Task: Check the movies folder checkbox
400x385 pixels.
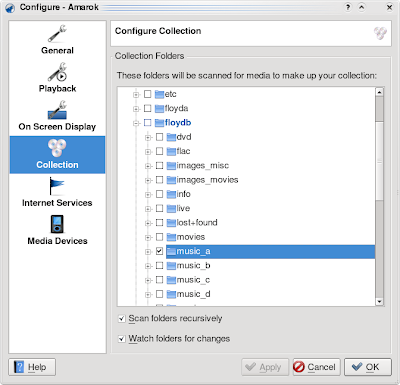Action: pos(160,237)
